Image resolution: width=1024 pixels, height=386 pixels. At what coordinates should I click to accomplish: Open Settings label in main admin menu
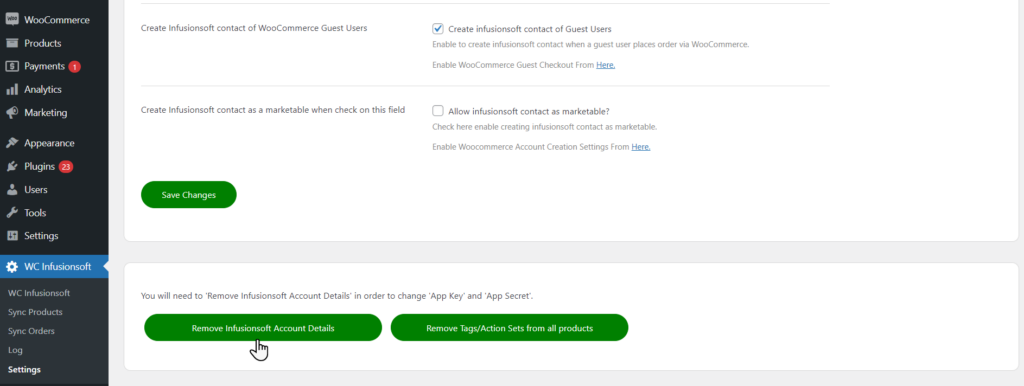click(x=41, y=236)
